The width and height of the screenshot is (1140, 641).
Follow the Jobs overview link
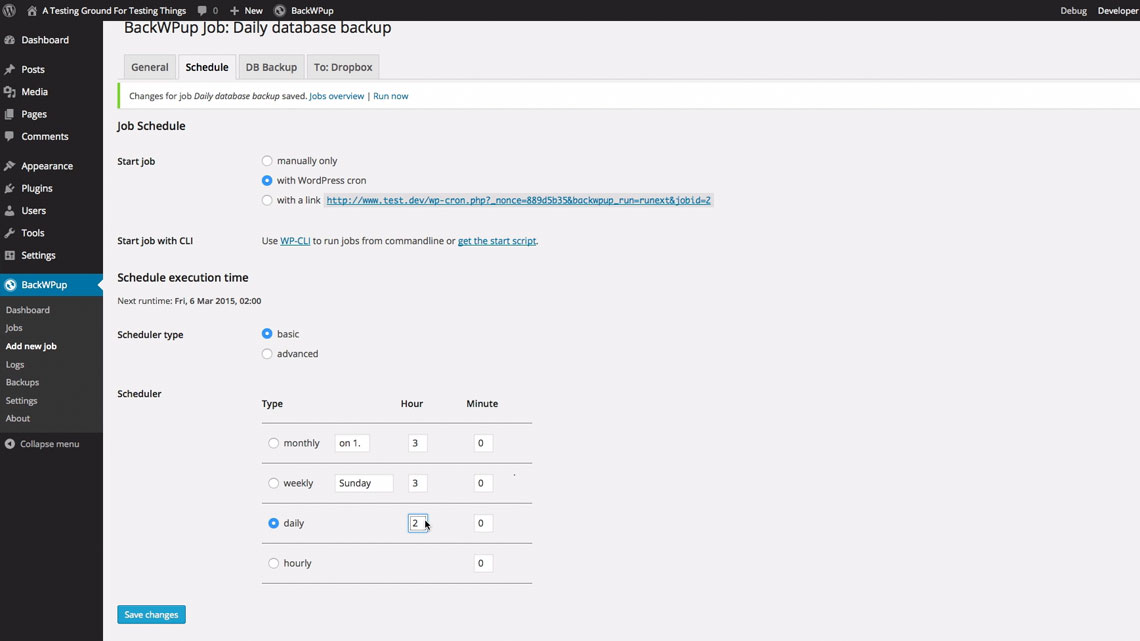click(337, 96)
